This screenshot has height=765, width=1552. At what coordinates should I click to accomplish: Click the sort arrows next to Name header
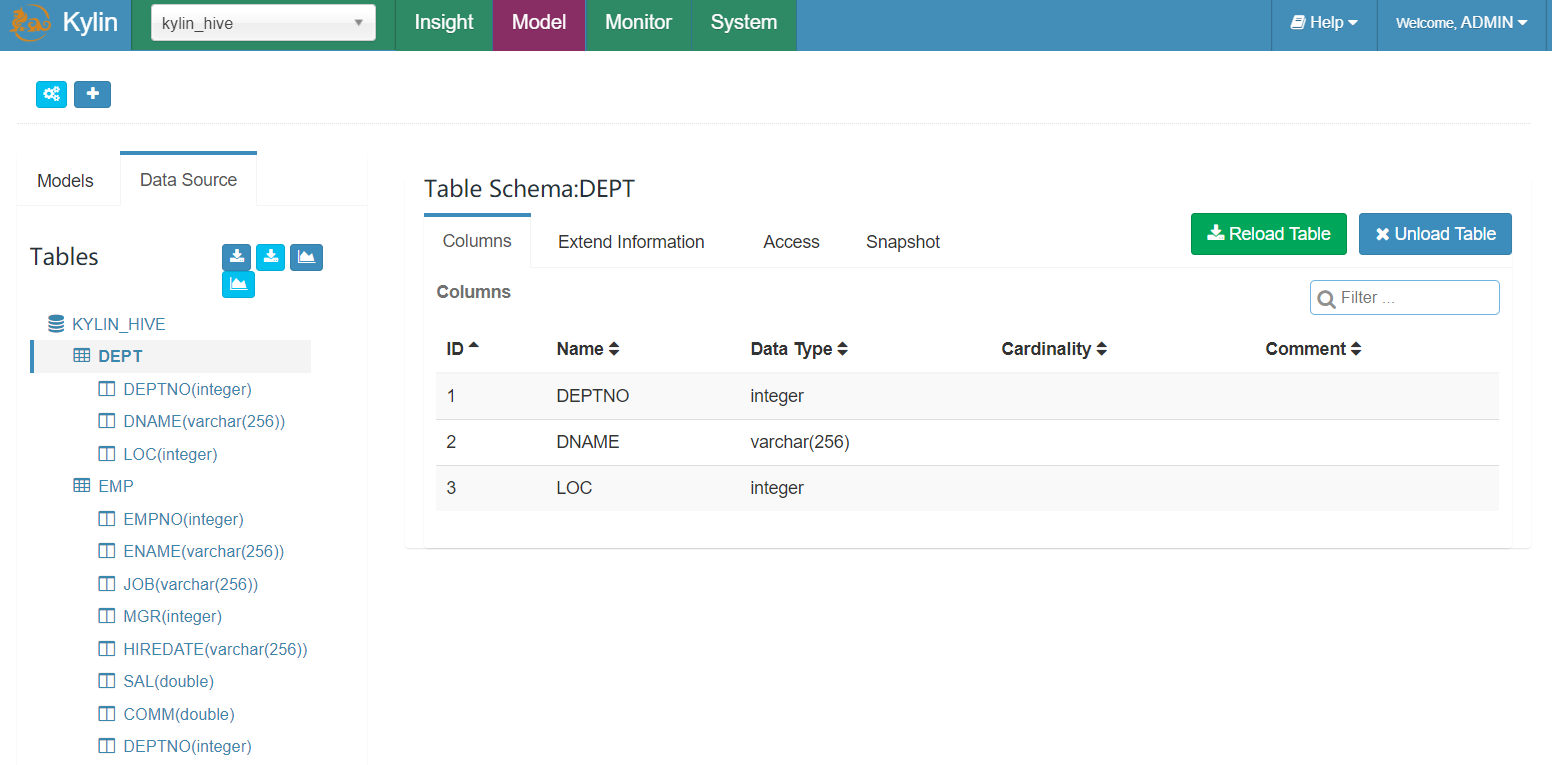pyautogui.click(x=614, y=349)
